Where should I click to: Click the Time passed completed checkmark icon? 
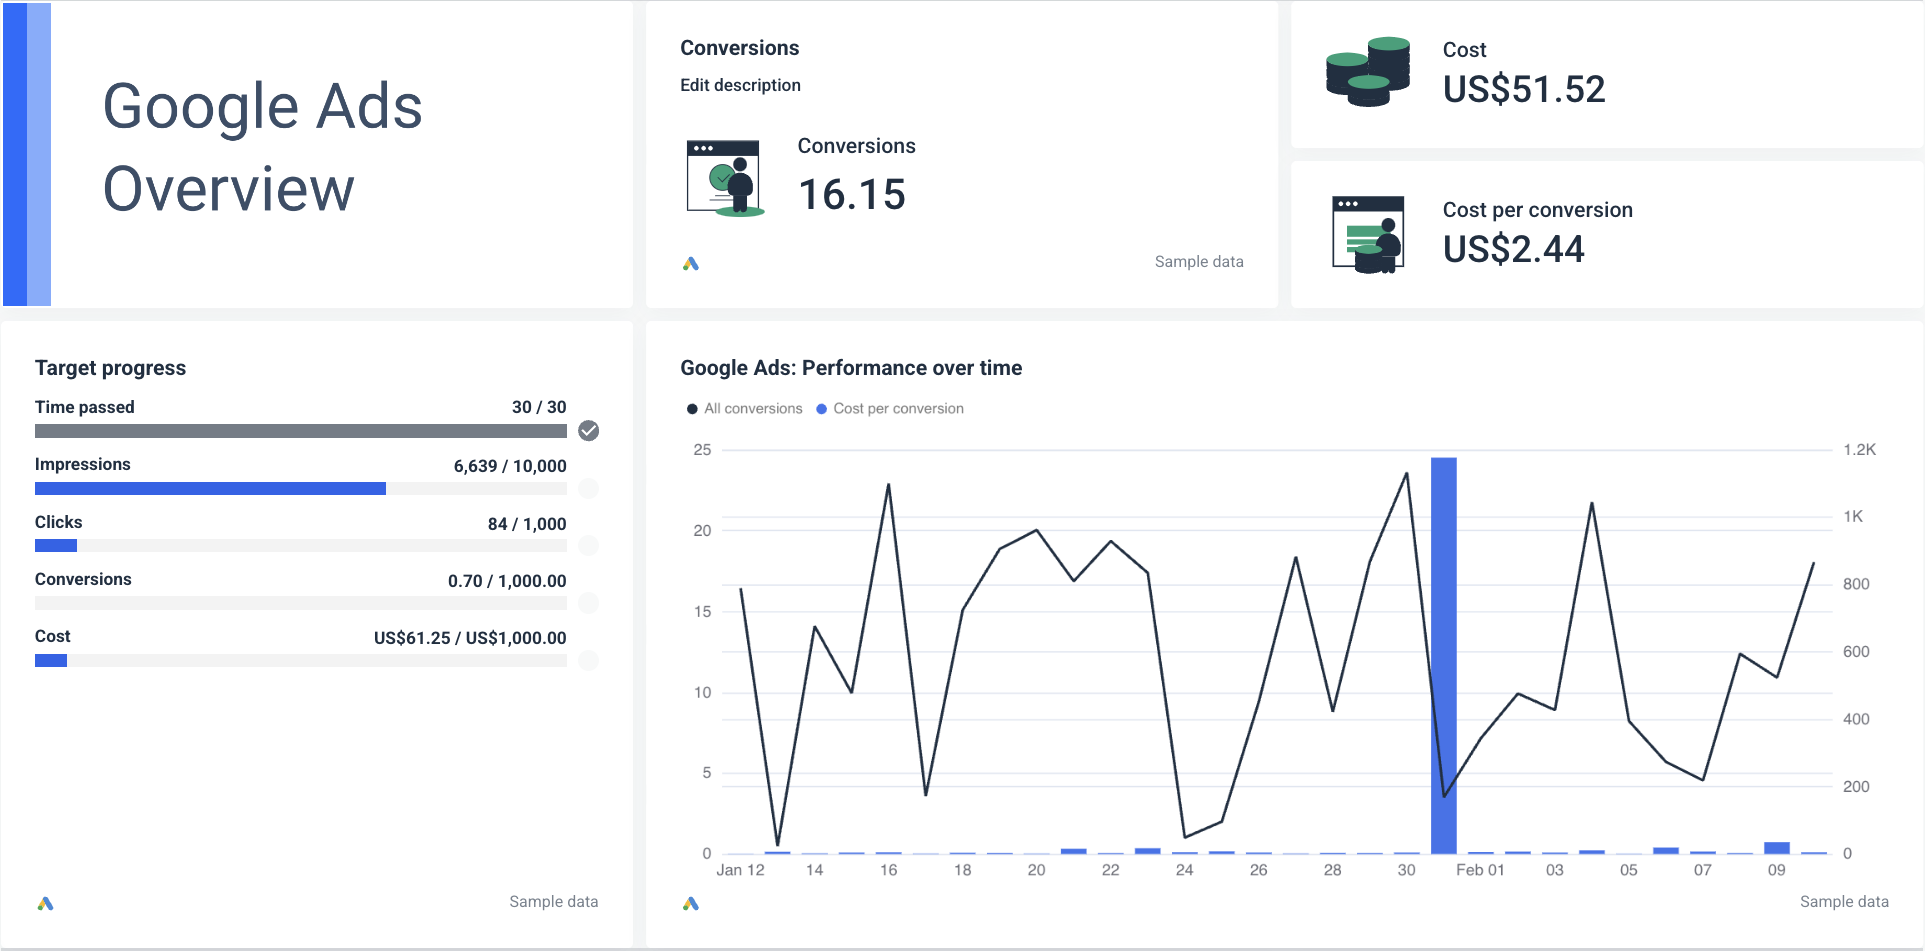(x=589, y=431)
